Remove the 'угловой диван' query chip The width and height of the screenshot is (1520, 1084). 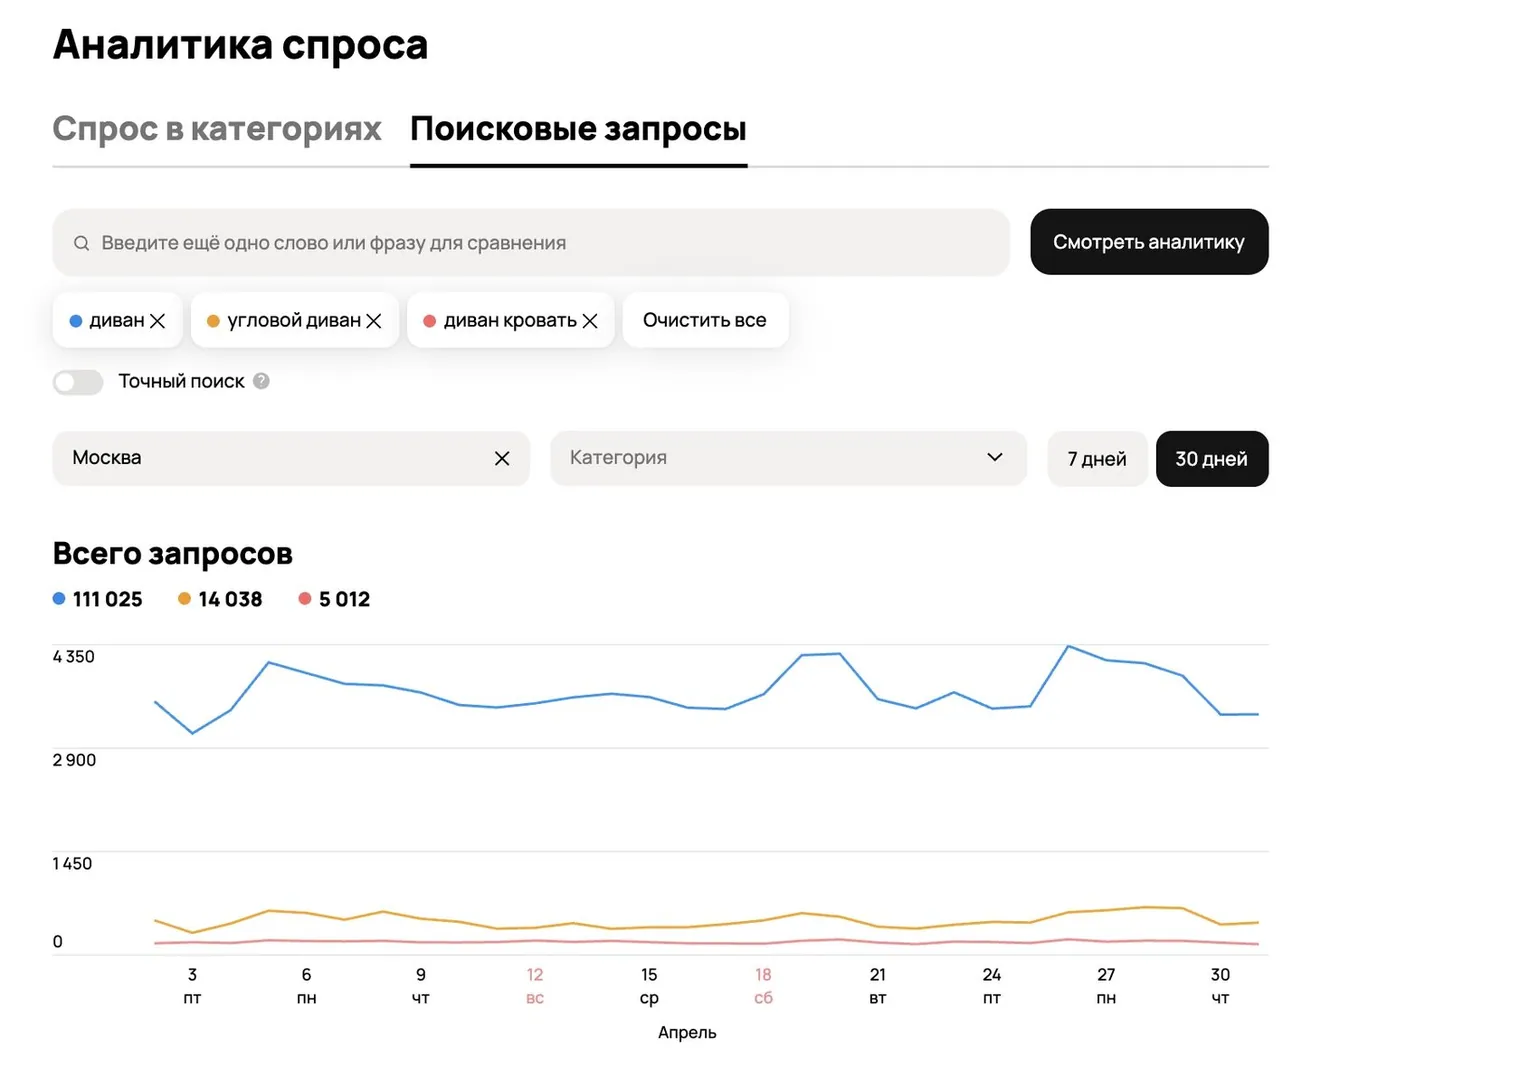(374, 321)
